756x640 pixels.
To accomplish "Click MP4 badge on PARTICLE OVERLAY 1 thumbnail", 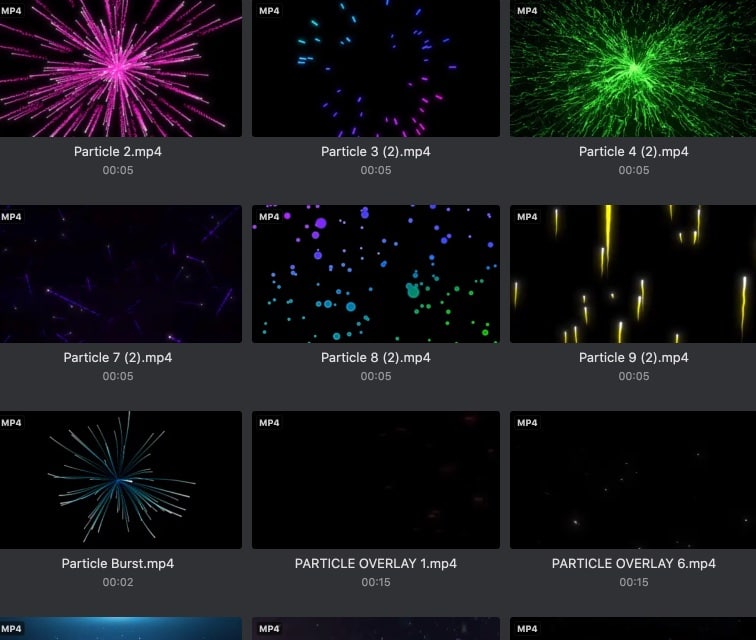I will coord(270,423).
